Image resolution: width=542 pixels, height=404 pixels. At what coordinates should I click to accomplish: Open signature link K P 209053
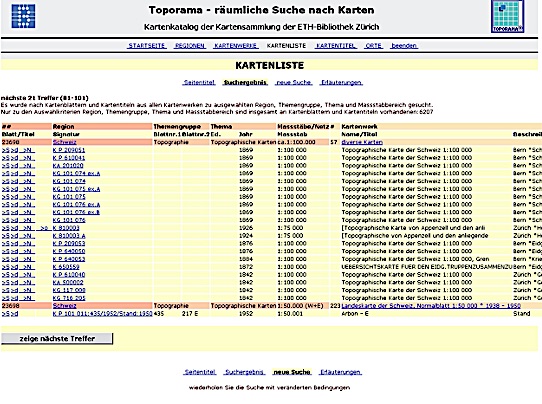click(69, 244)
